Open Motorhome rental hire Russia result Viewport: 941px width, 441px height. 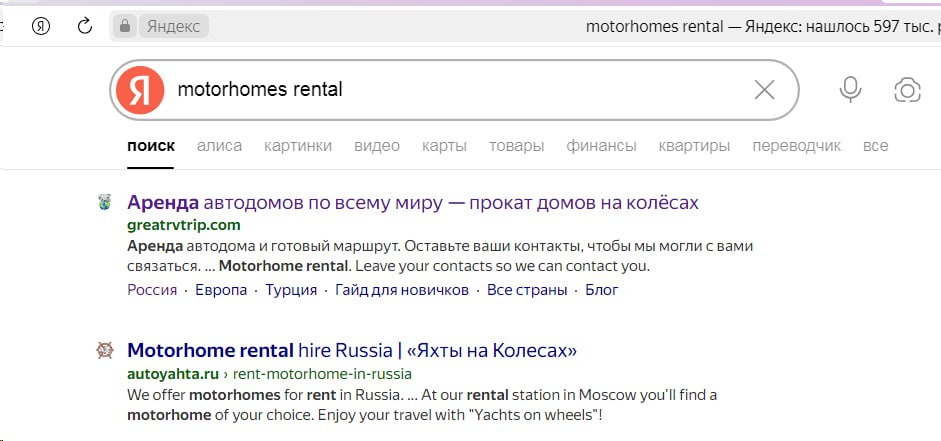pyautogui.click(x=352, y=351)
